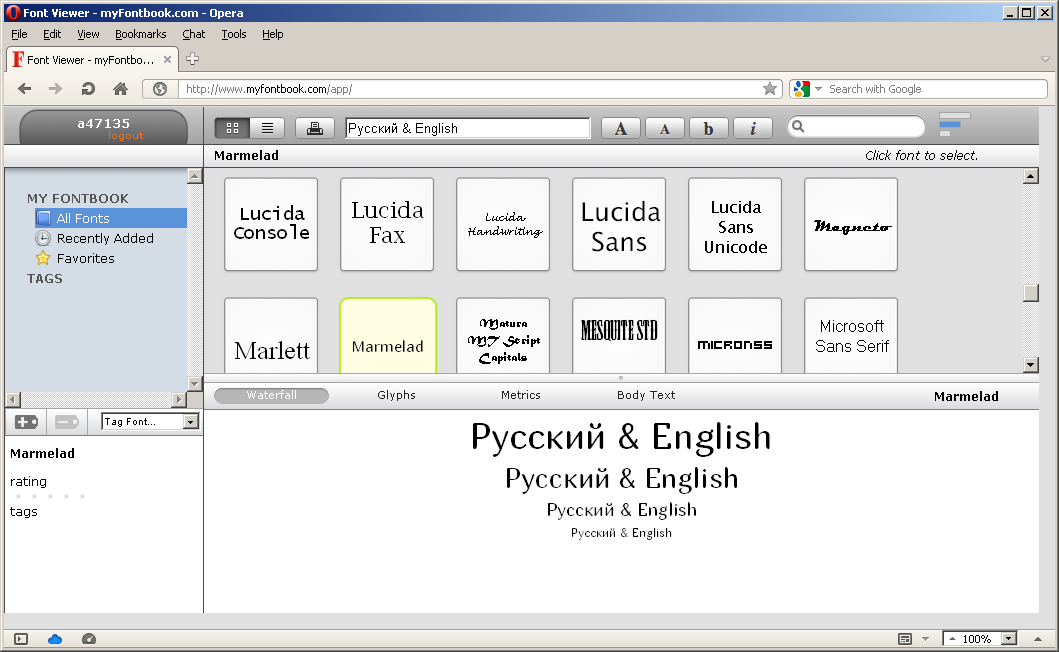1059x652 pixels.
Task: Open the Edit menu
Action: click(x=52, y=34)
